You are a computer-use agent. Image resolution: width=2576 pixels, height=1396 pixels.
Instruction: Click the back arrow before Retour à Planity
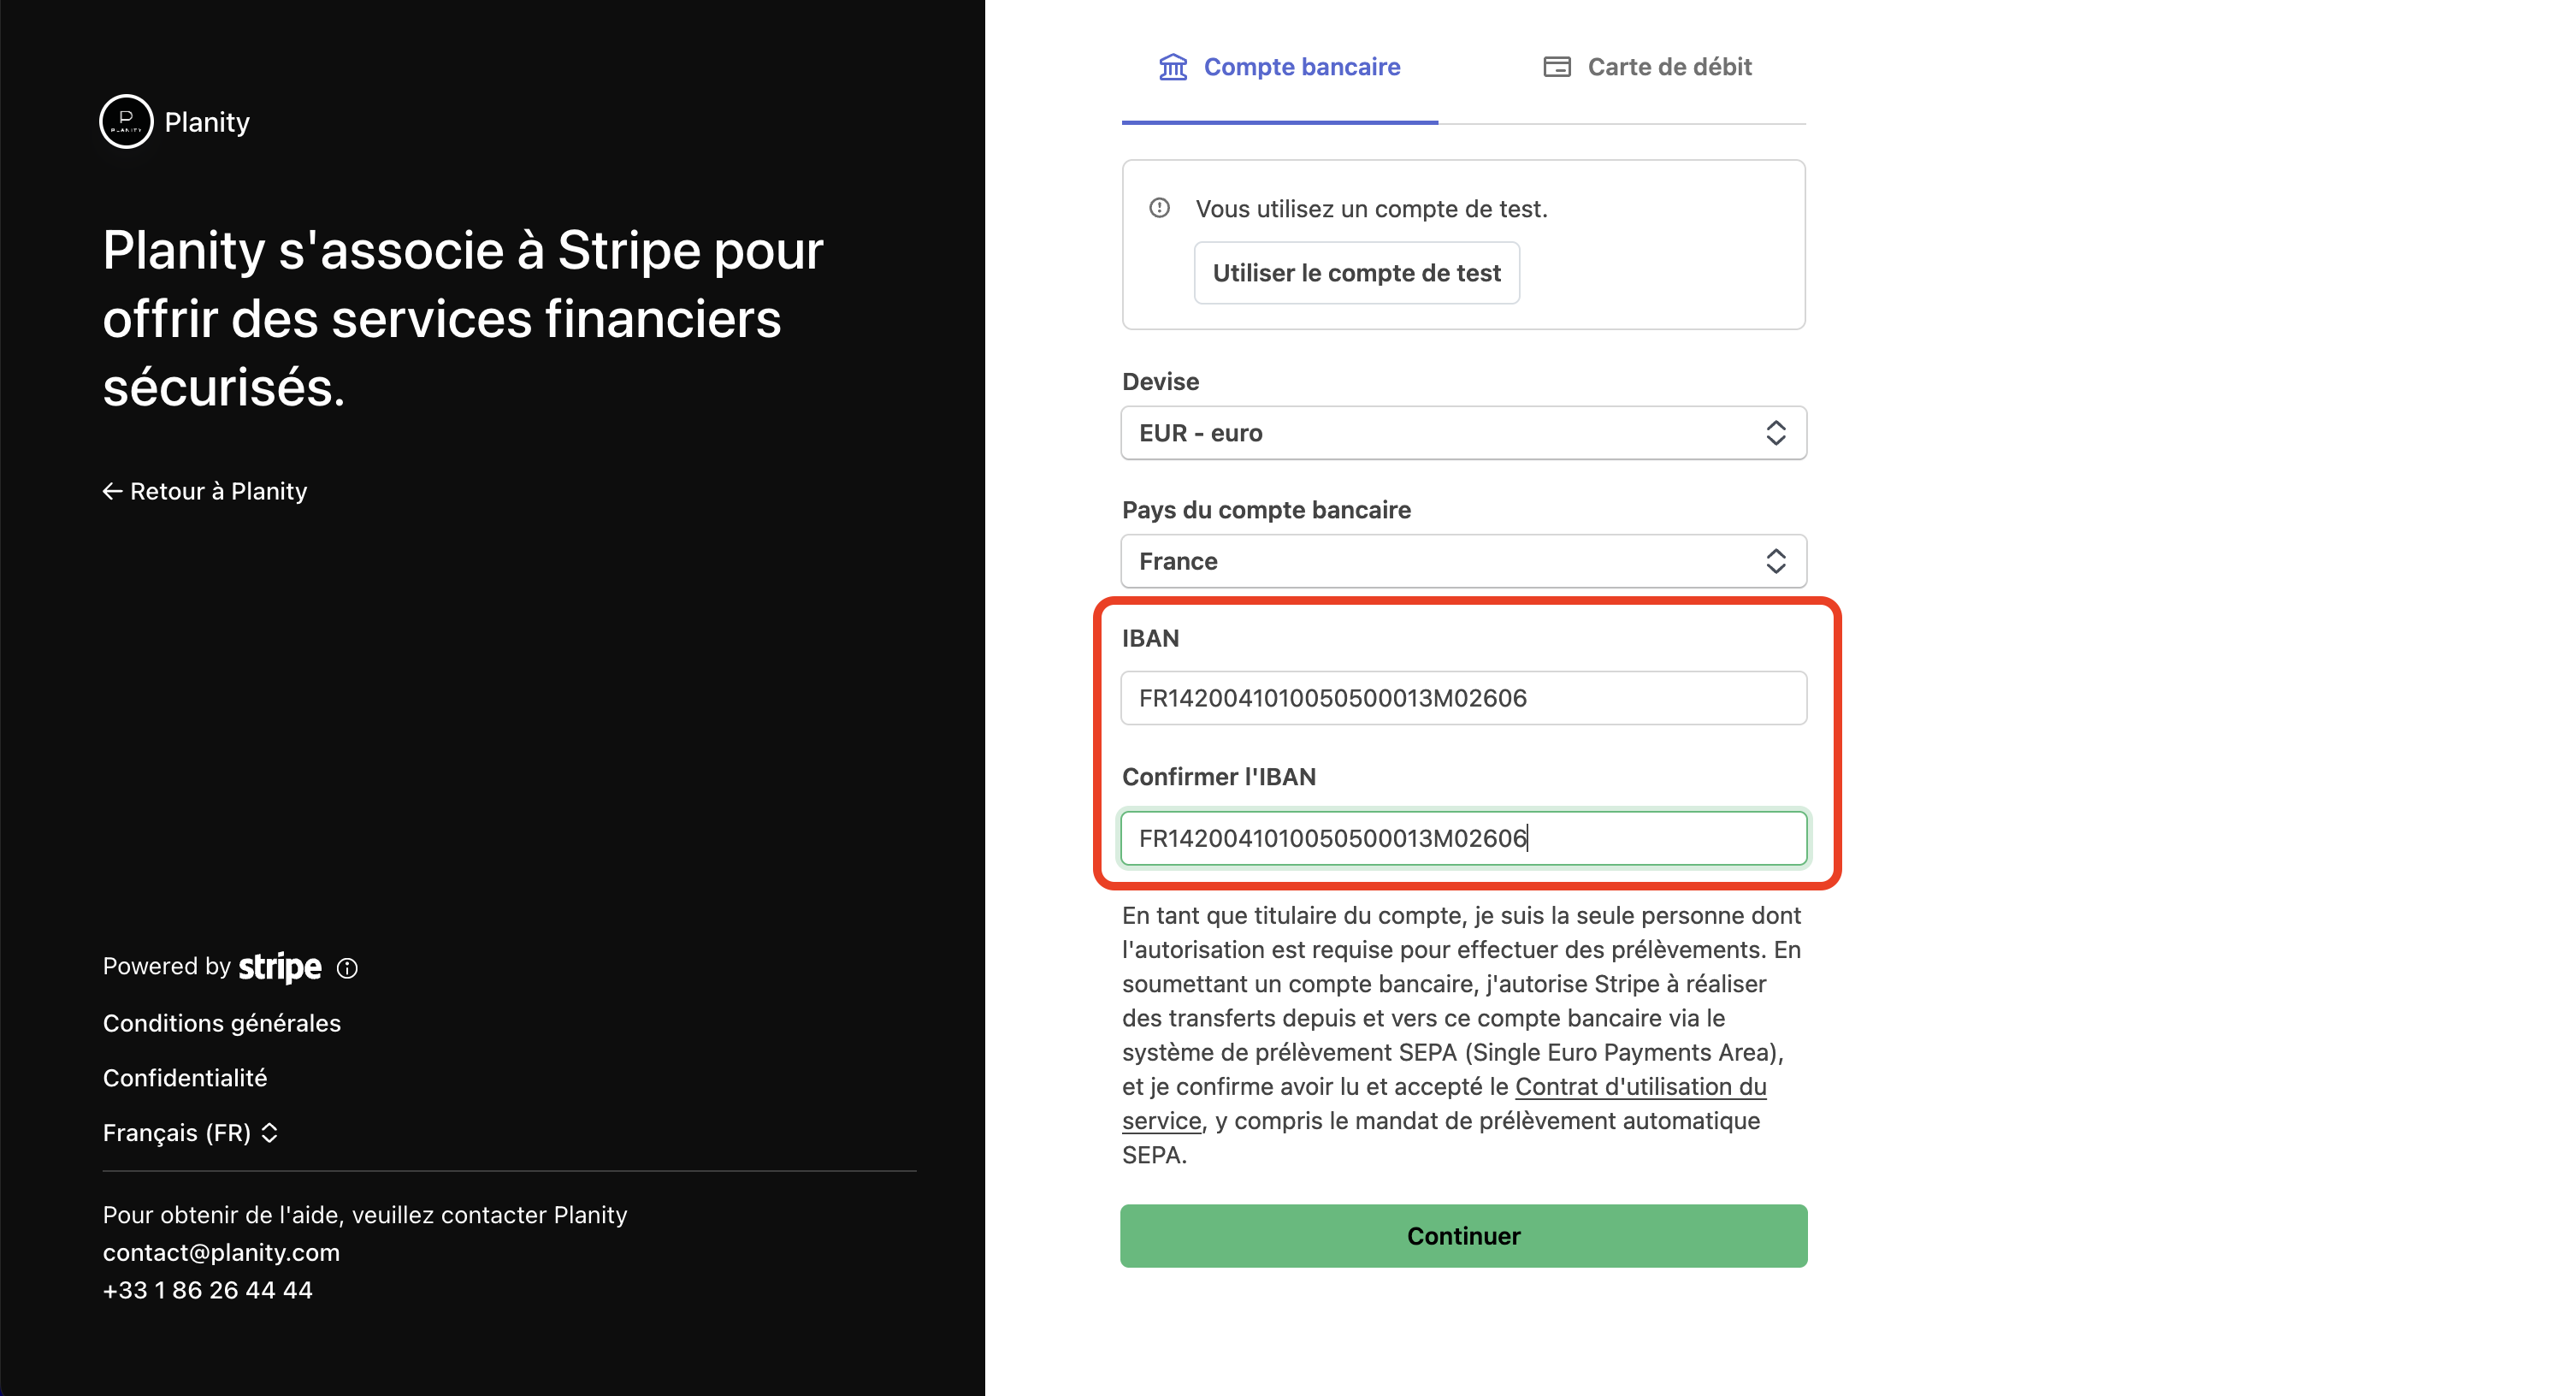112,491
